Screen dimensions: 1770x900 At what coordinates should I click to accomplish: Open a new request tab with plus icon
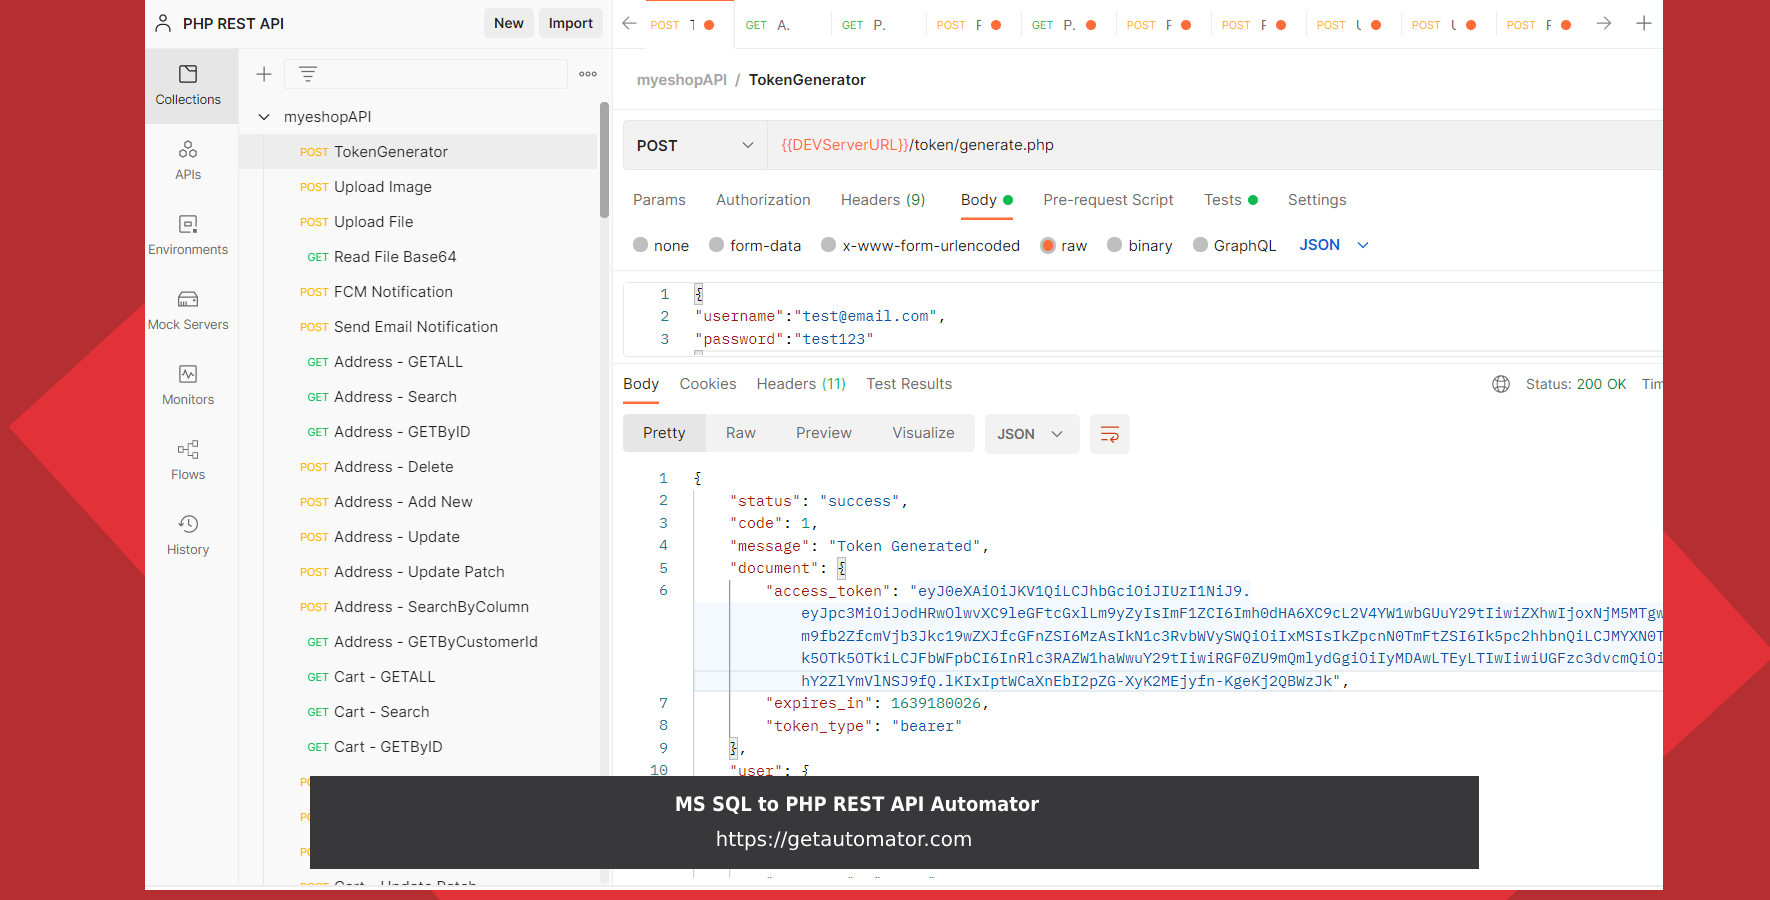pos(1644,23)
